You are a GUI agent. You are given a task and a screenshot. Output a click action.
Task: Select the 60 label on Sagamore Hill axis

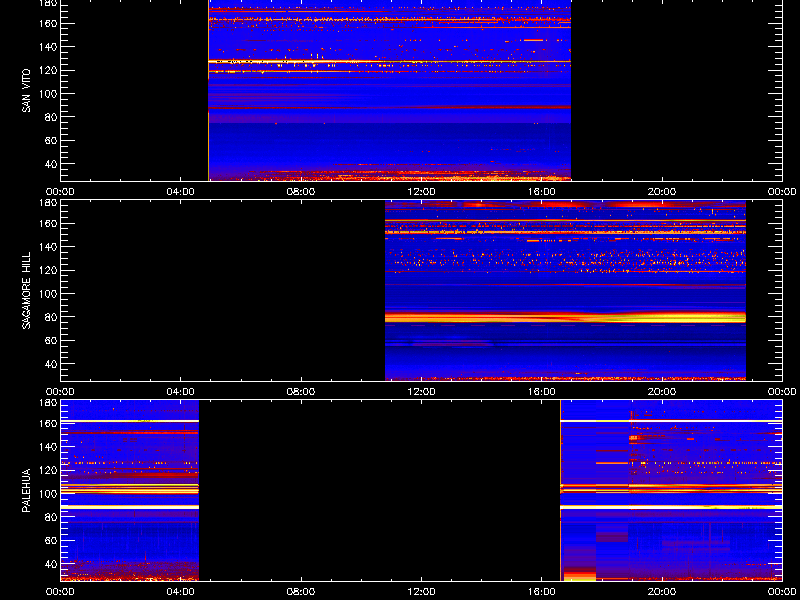(x=51, y=340)
